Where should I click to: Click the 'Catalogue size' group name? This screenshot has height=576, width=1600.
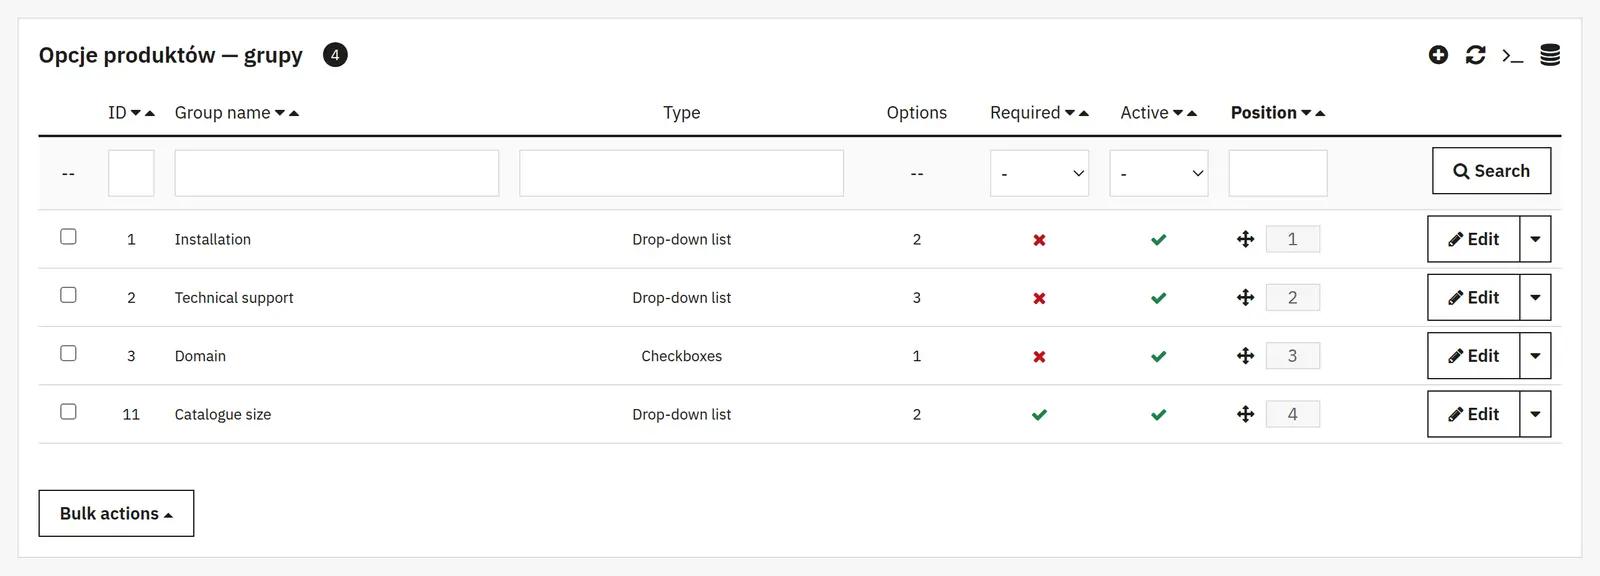(x=223, y=415)
